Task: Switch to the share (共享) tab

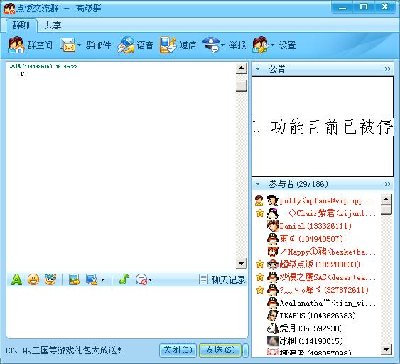Action: point(52,25)
